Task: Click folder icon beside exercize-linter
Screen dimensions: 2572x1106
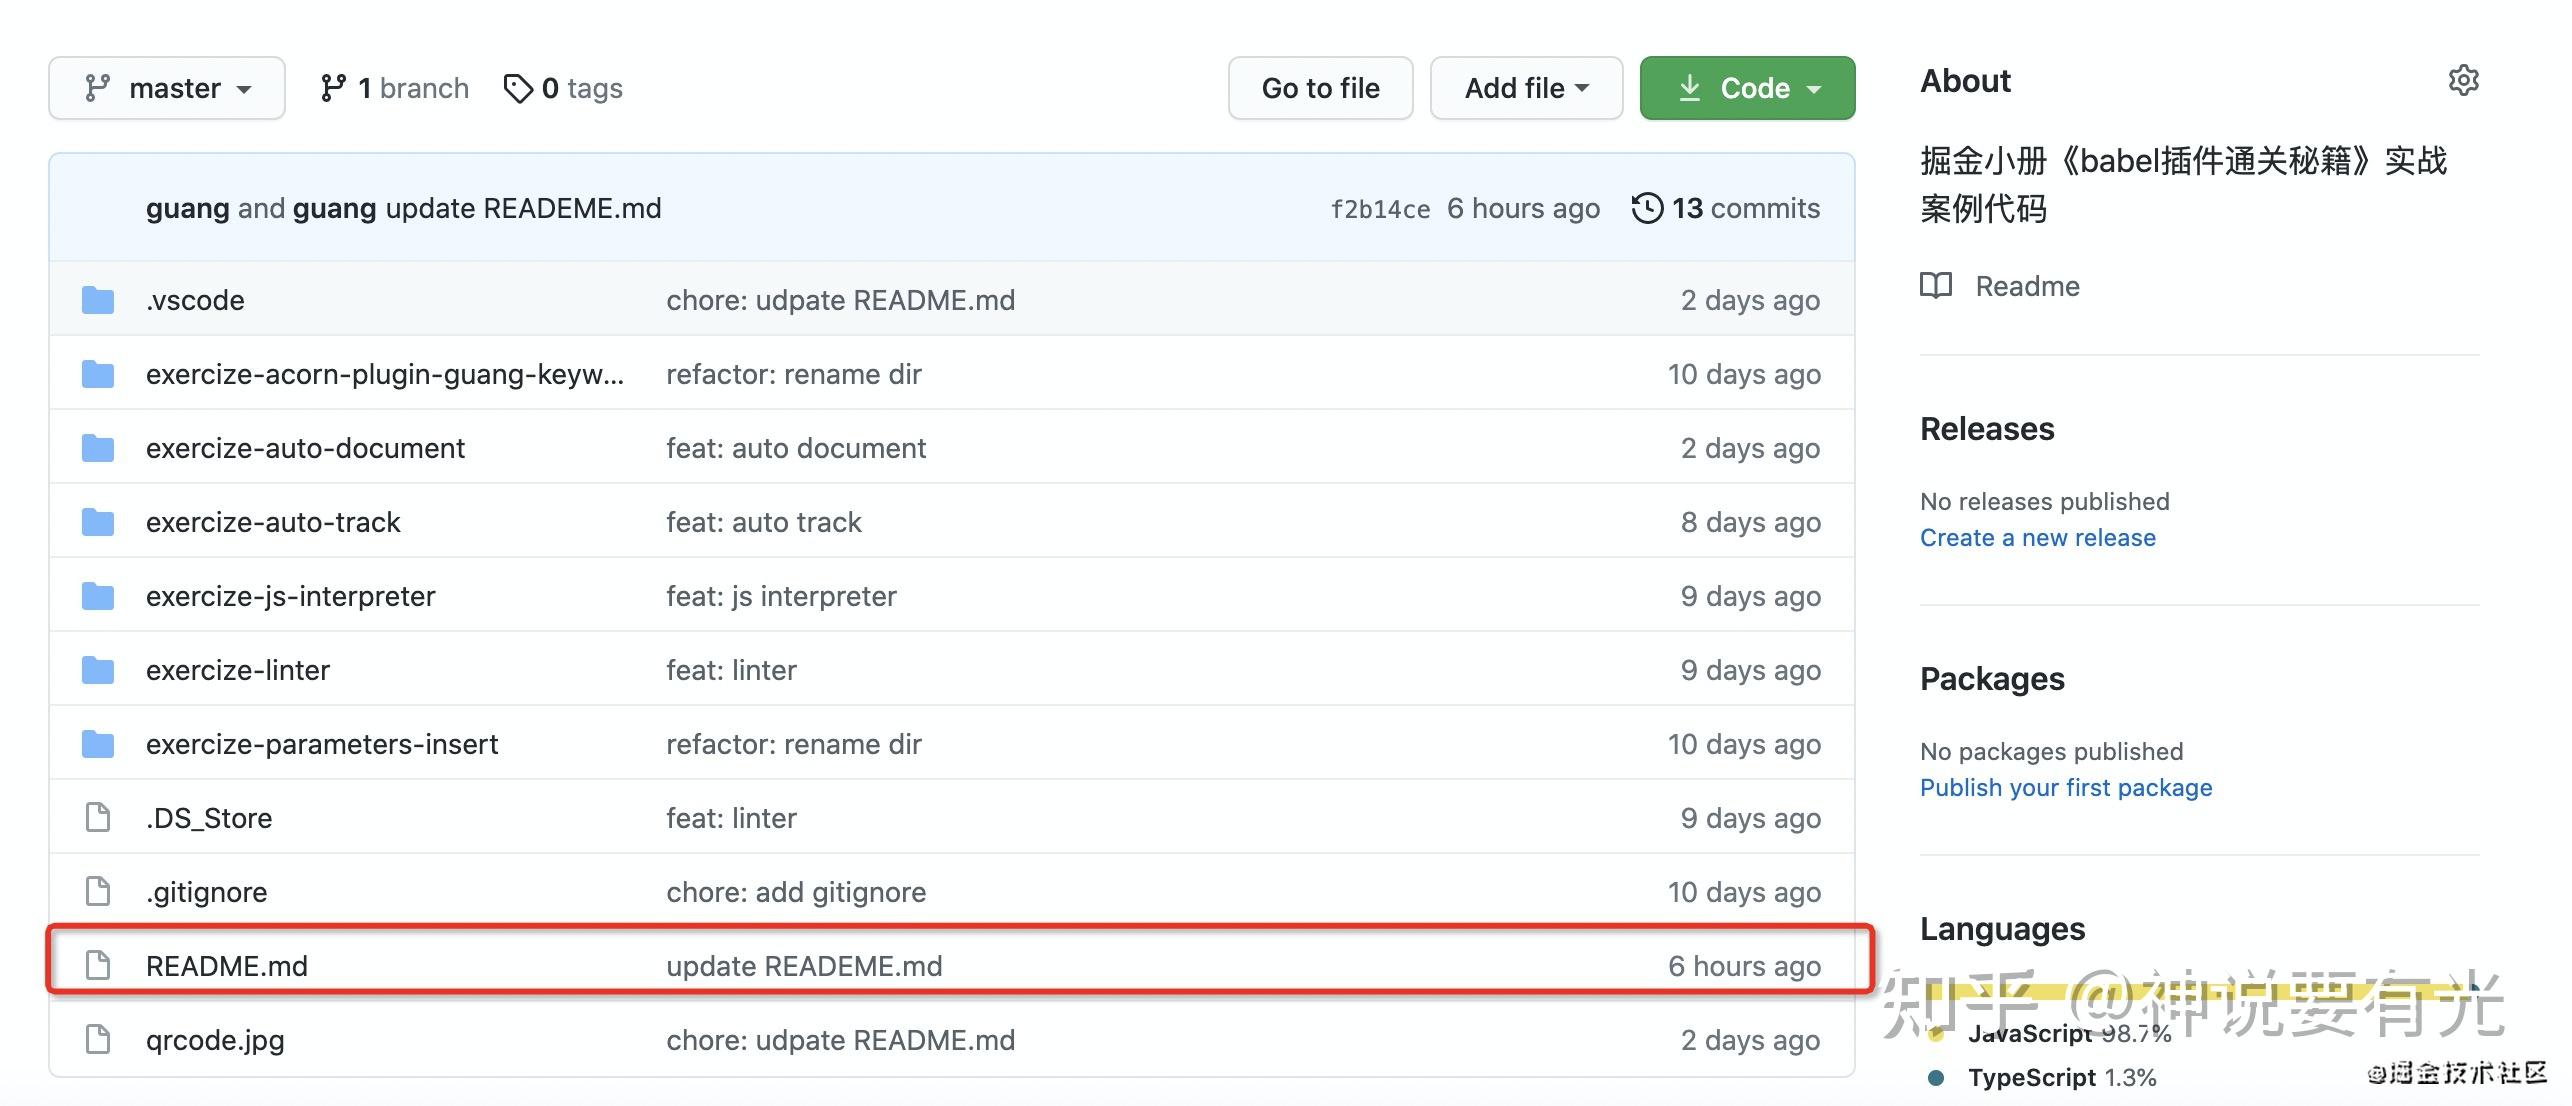Action: [98, 670]
